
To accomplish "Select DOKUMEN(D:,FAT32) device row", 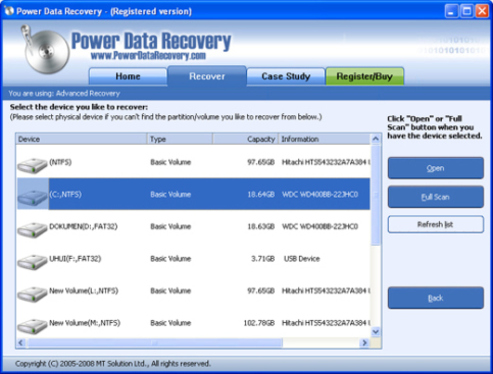I will point(193,227).
